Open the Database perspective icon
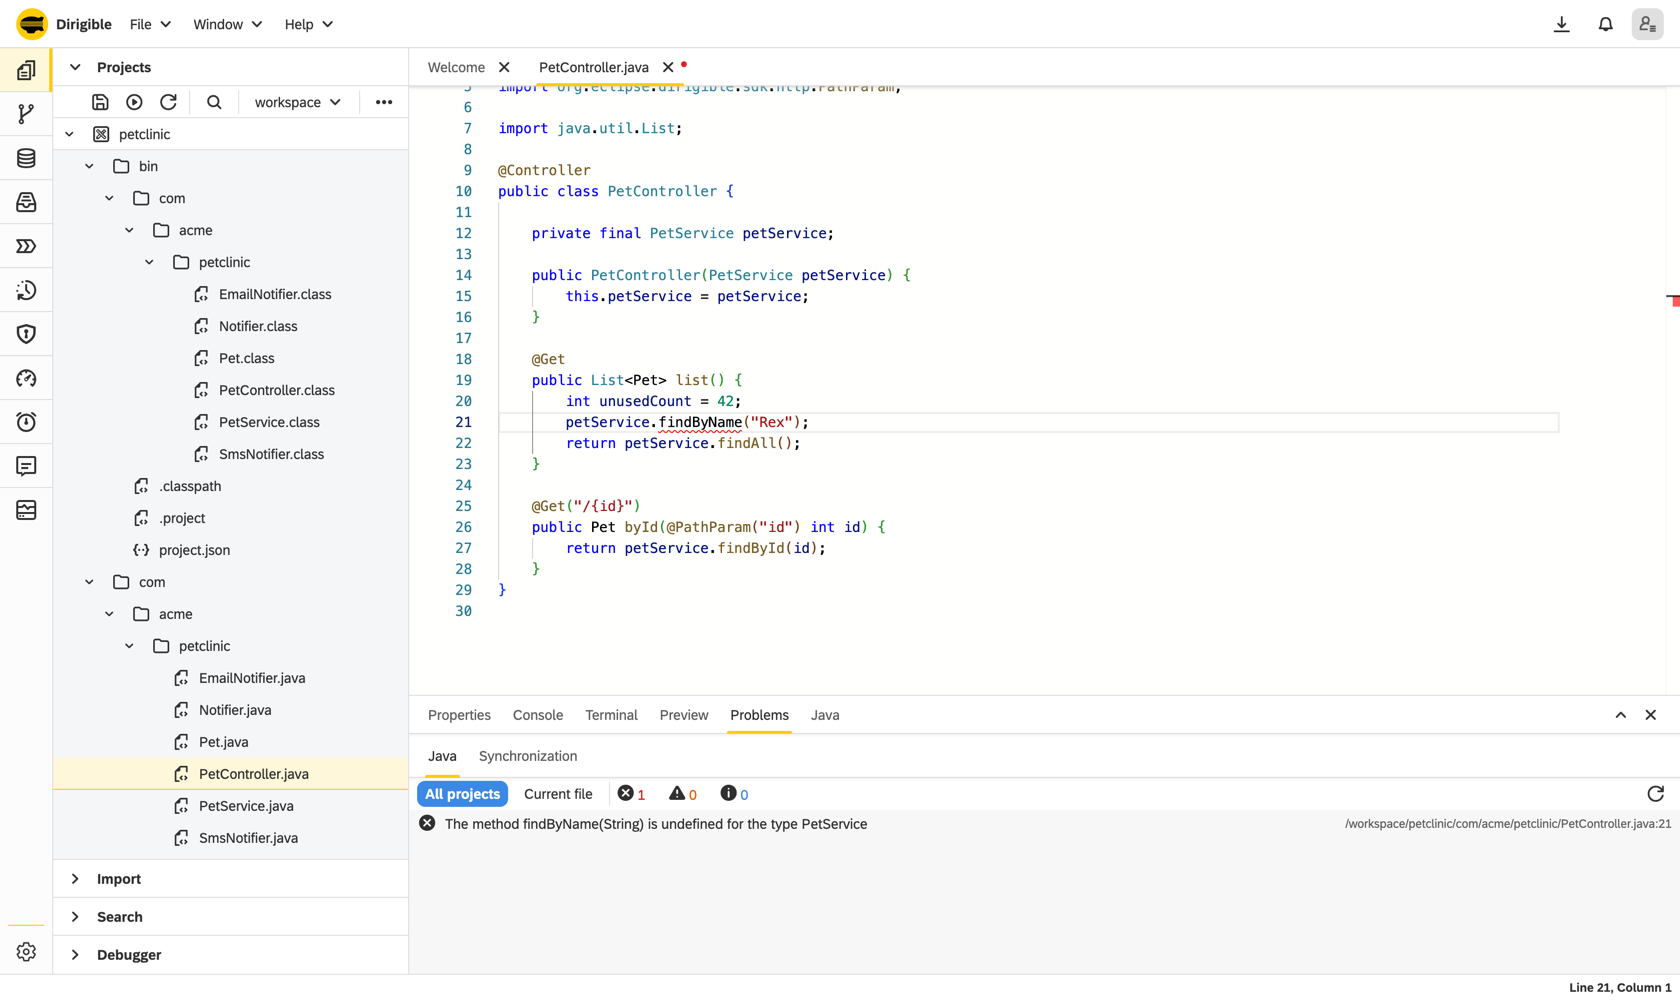The width and height of the screenshot is (1680, 1000). point(26,158)
